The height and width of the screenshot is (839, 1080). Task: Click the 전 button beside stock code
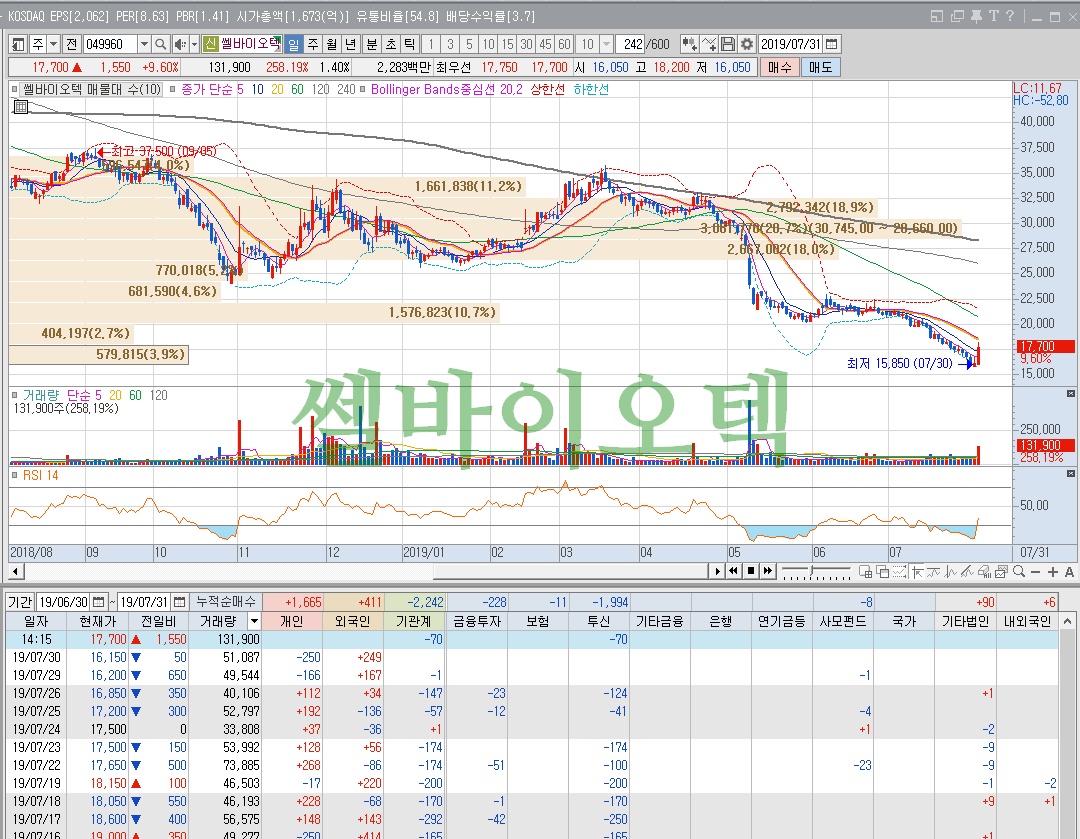(72, 44)
